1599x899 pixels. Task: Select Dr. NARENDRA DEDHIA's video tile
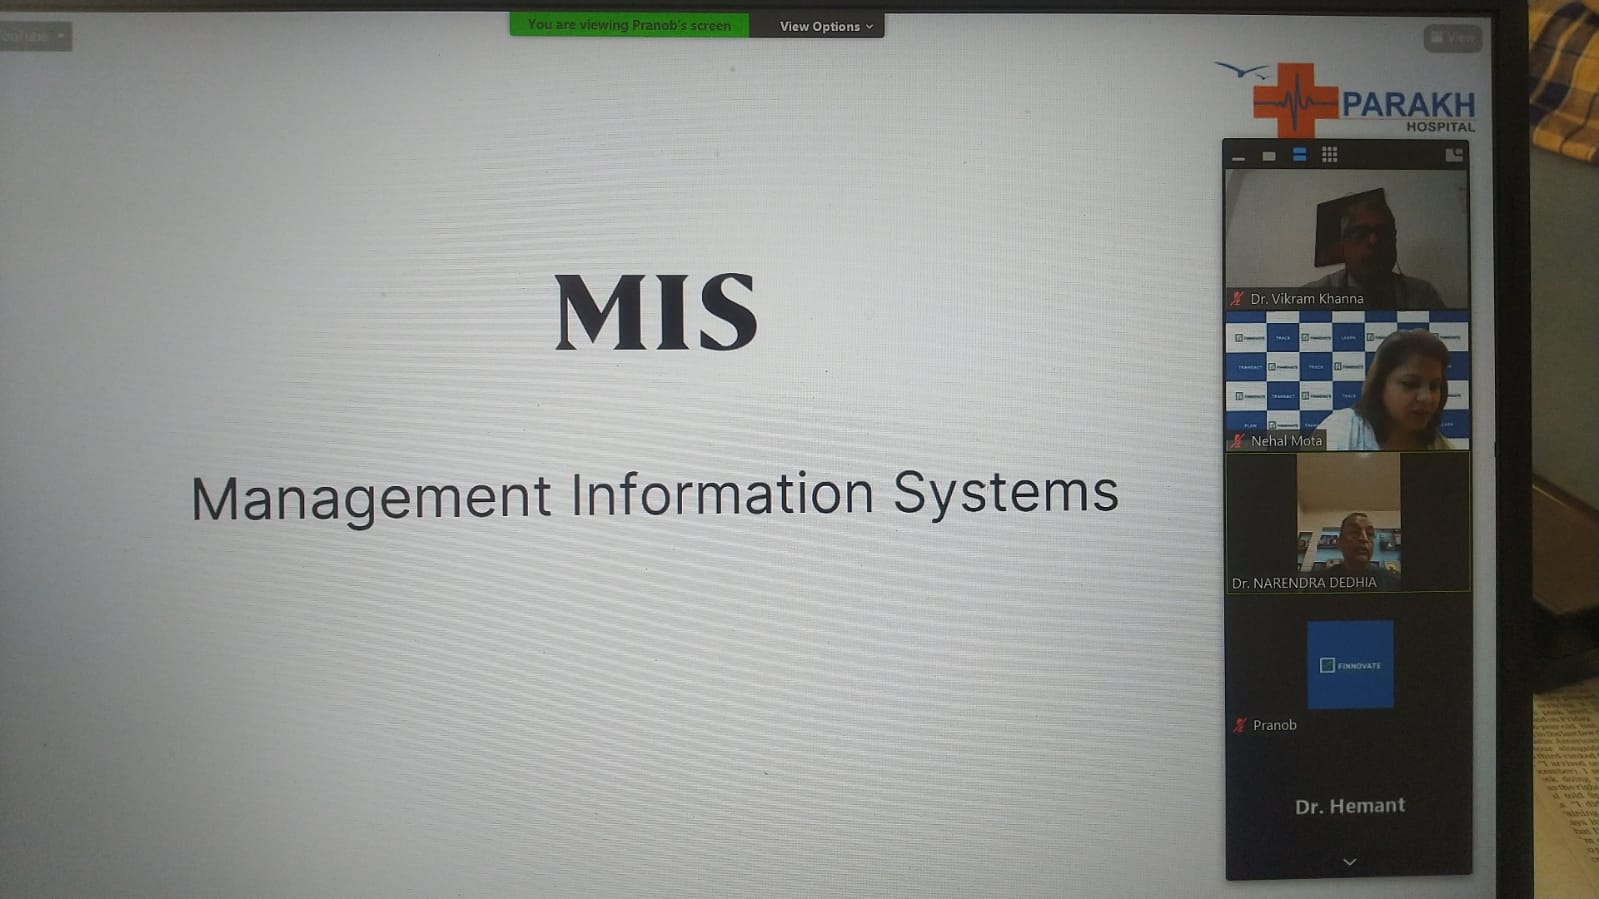pos(1347,522)
